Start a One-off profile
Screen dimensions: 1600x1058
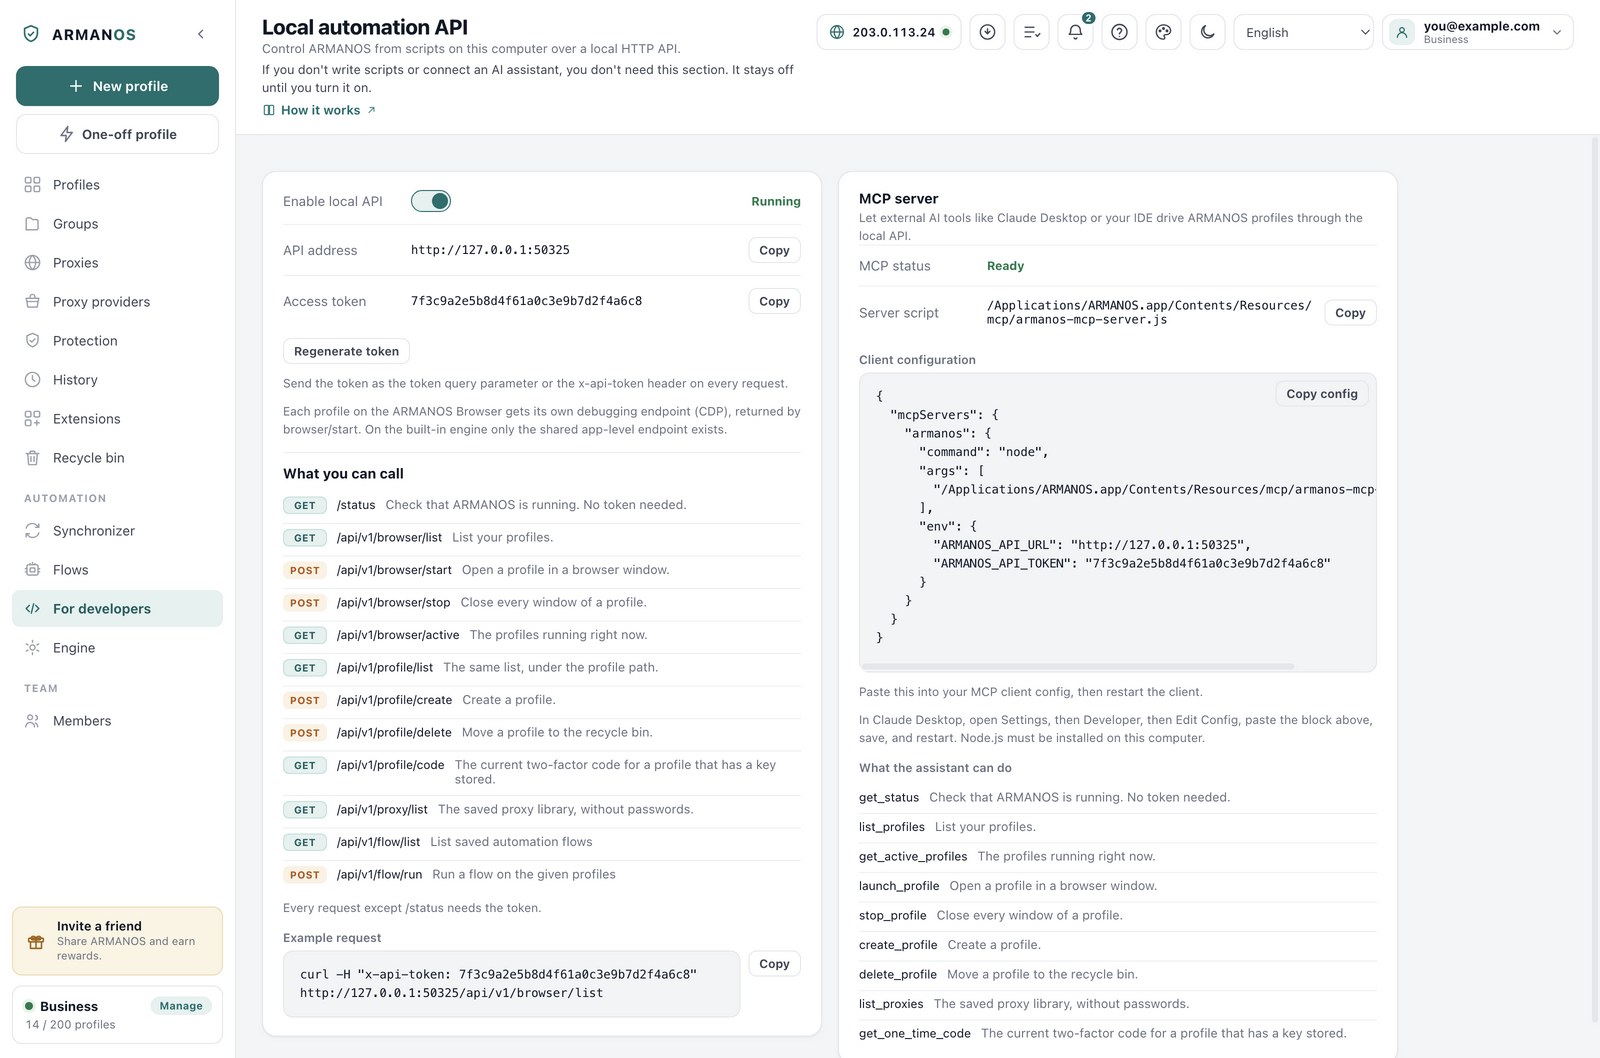117,134
